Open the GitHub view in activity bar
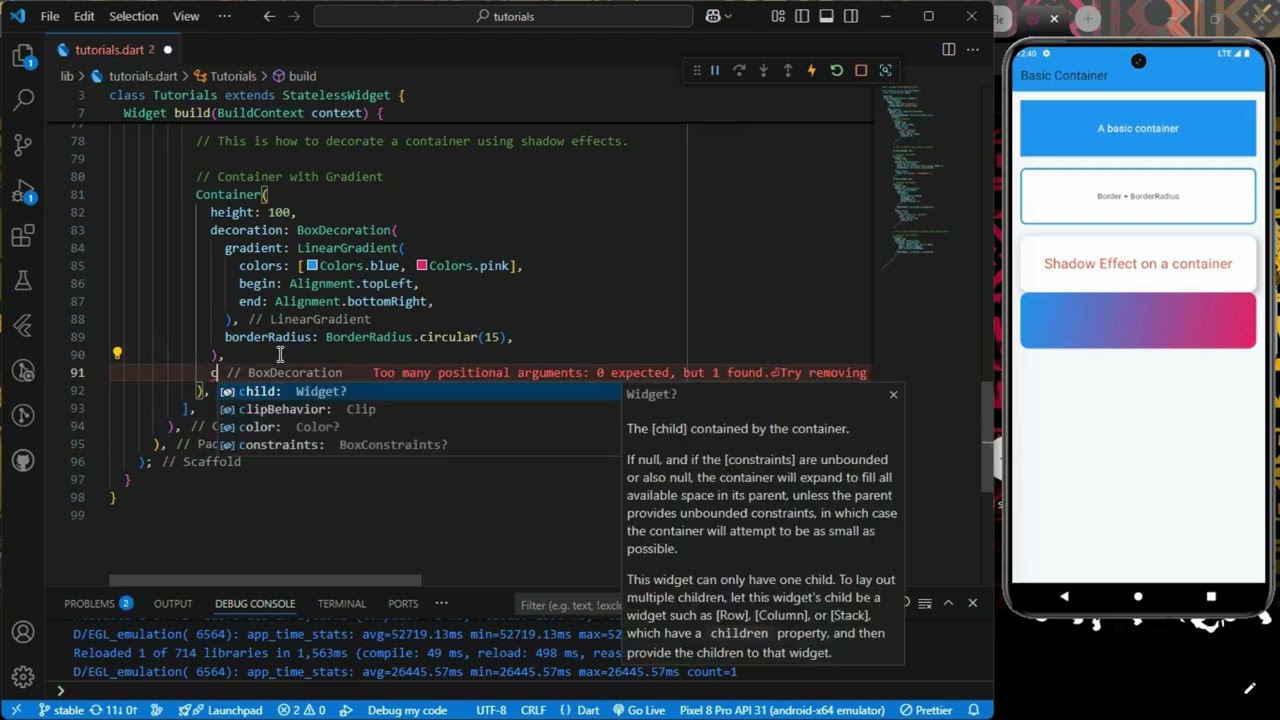 (x=23, y=461)
